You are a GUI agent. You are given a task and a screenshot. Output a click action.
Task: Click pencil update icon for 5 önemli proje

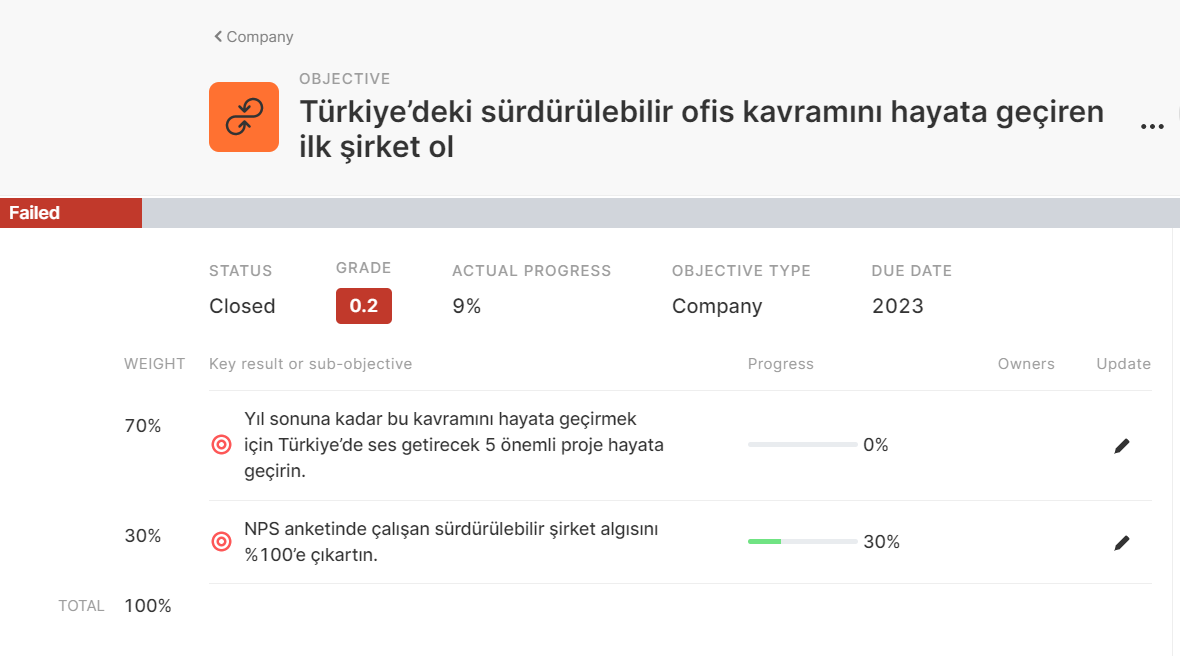(x=1122, y=446)
